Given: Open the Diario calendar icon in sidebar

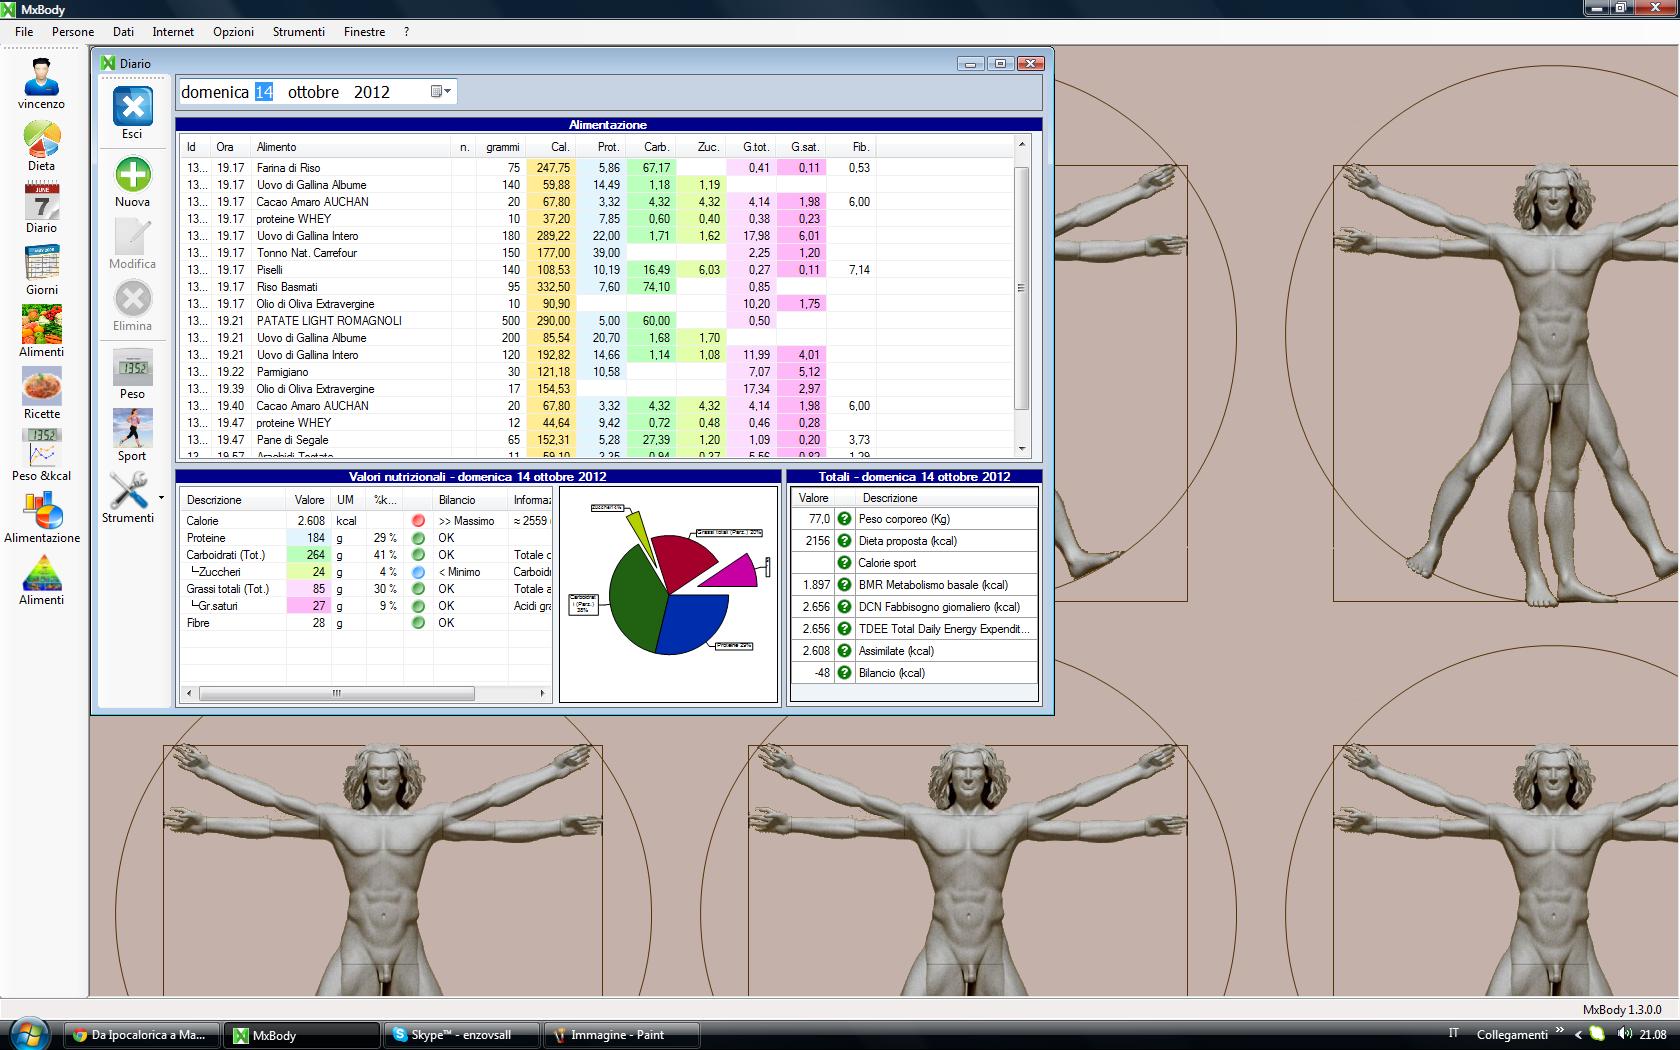Looking at the screenshot, I should [x=41, y=201].
